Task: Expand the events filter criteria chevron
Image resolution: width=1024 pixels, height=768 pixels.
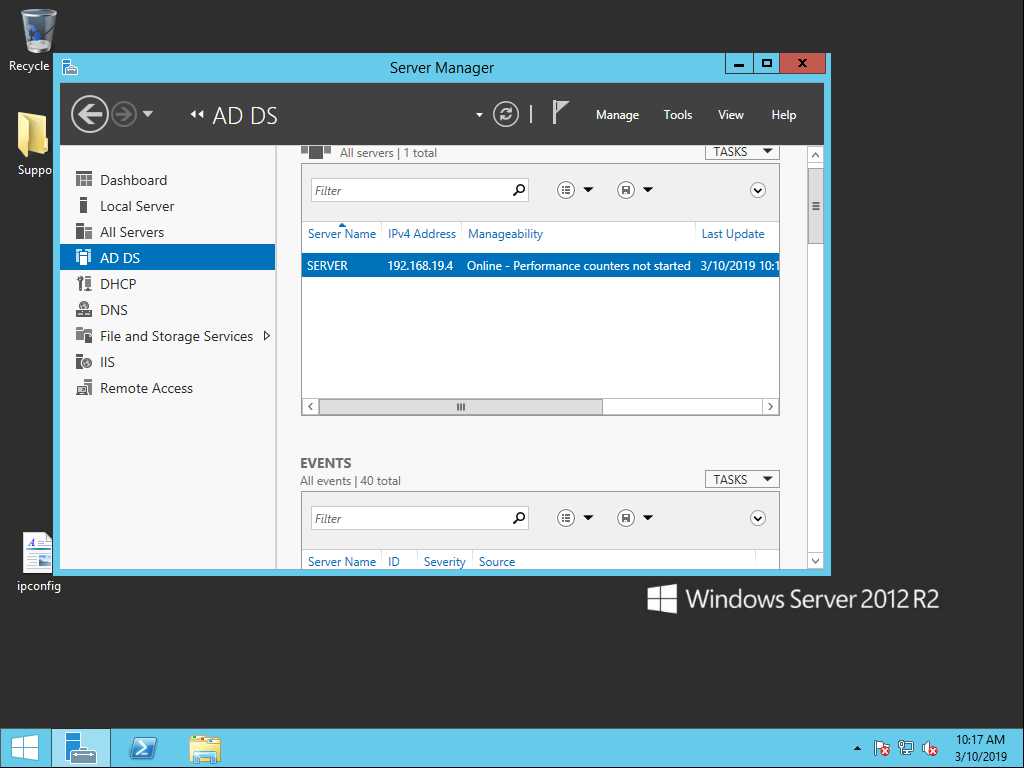Action: (758, 518)
